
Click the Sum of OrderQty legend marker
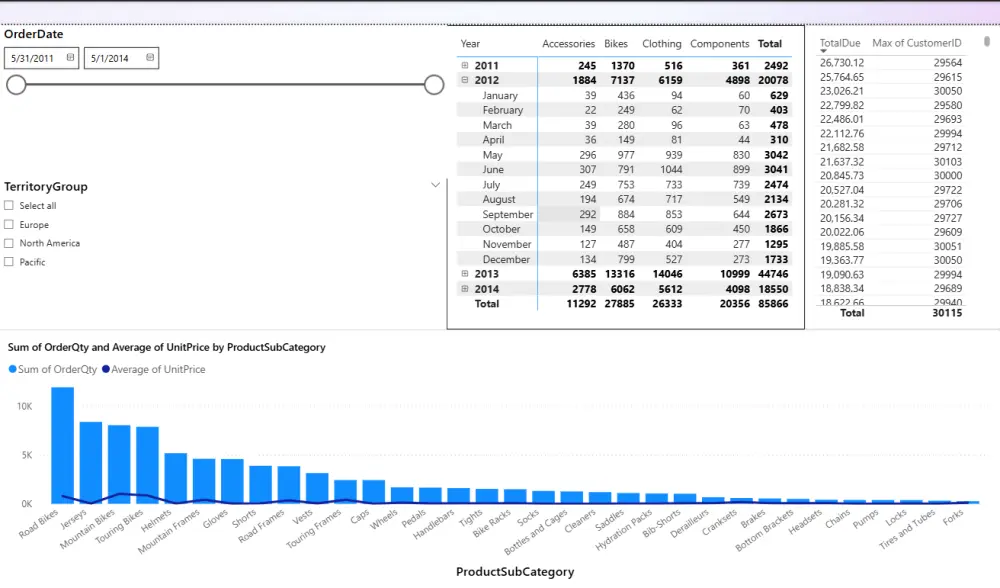pyautogui.click(x=12, y=369)
